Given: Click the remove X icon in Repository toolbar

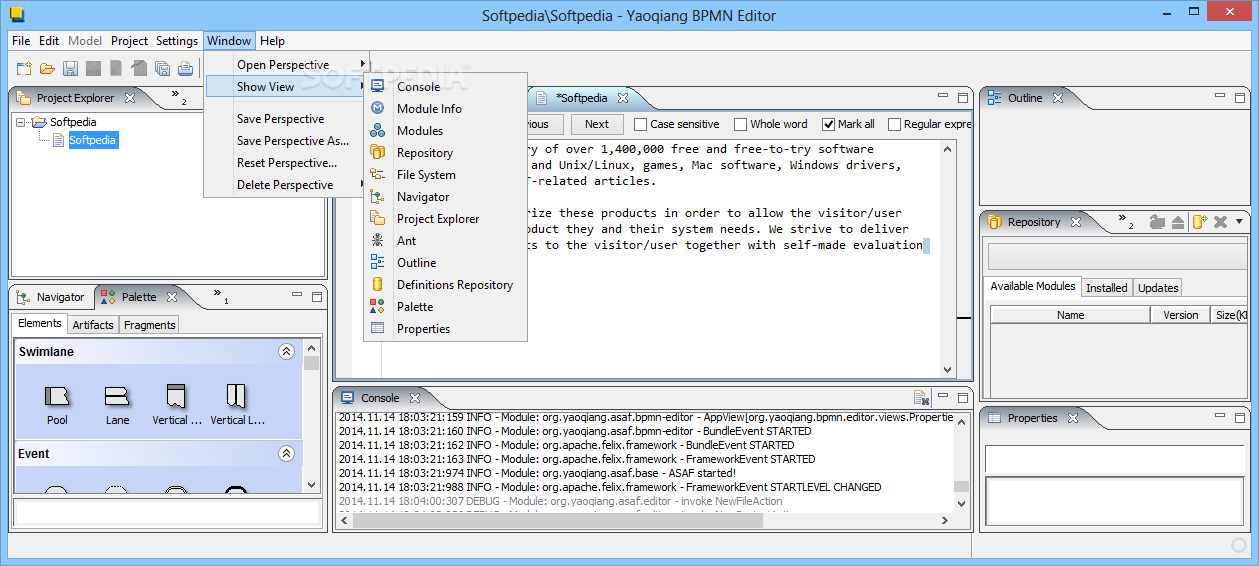Looking at the screenshot, I should coord(1220,222).
